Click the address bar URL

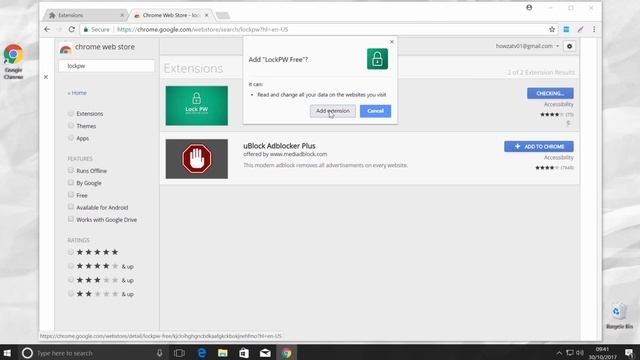(202, 29)
